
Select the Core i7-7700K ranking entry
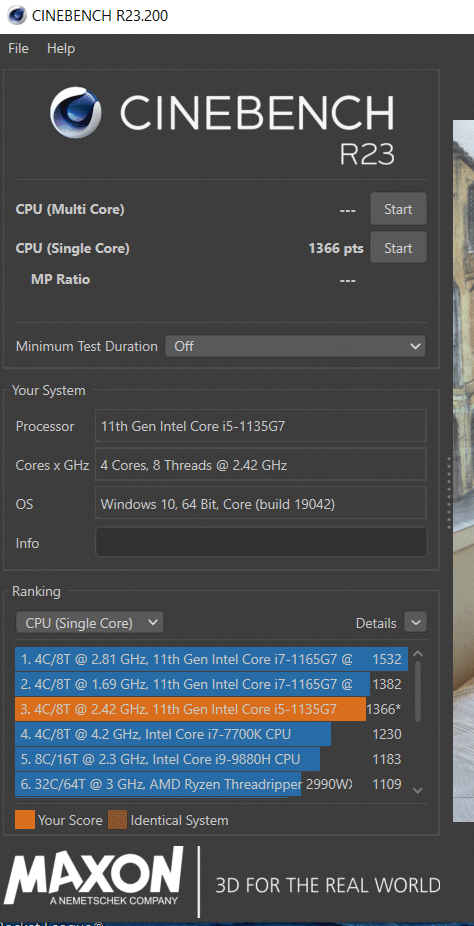click(x=211, y=734)
